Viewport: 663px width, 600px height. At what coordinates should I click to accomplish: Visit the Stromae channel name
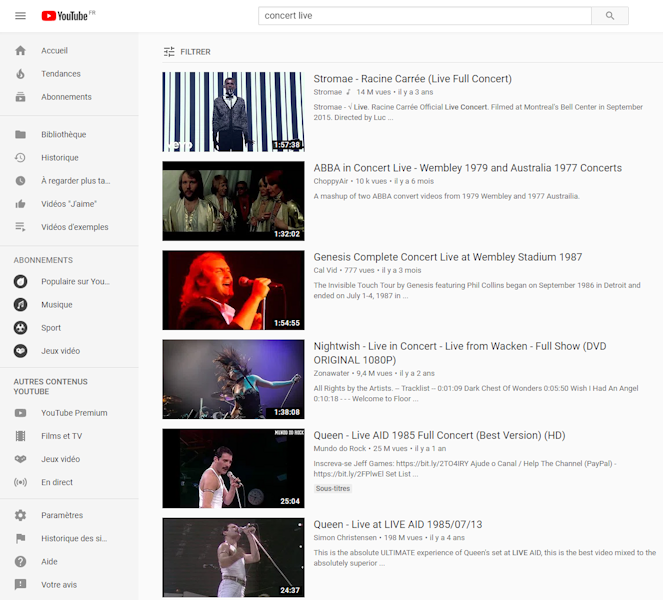(328, 92)
